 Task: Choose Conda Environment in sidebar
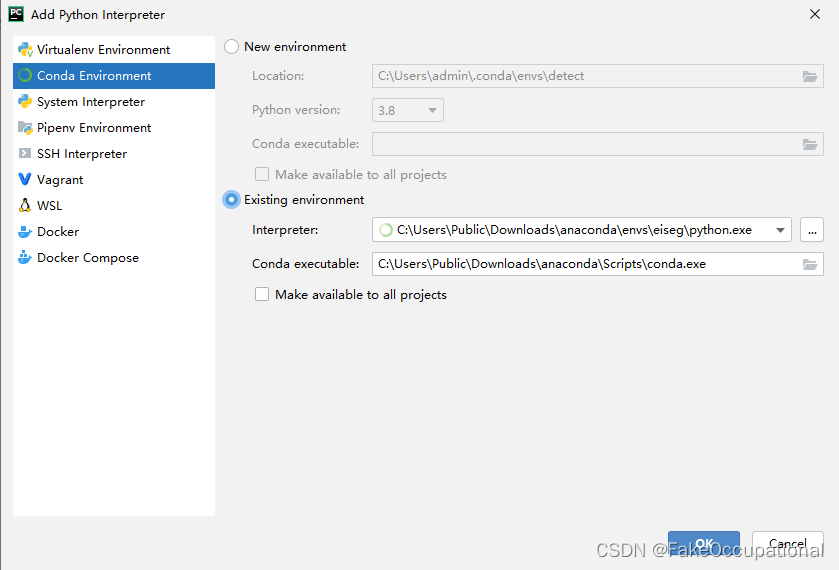(x=114, y=75)
